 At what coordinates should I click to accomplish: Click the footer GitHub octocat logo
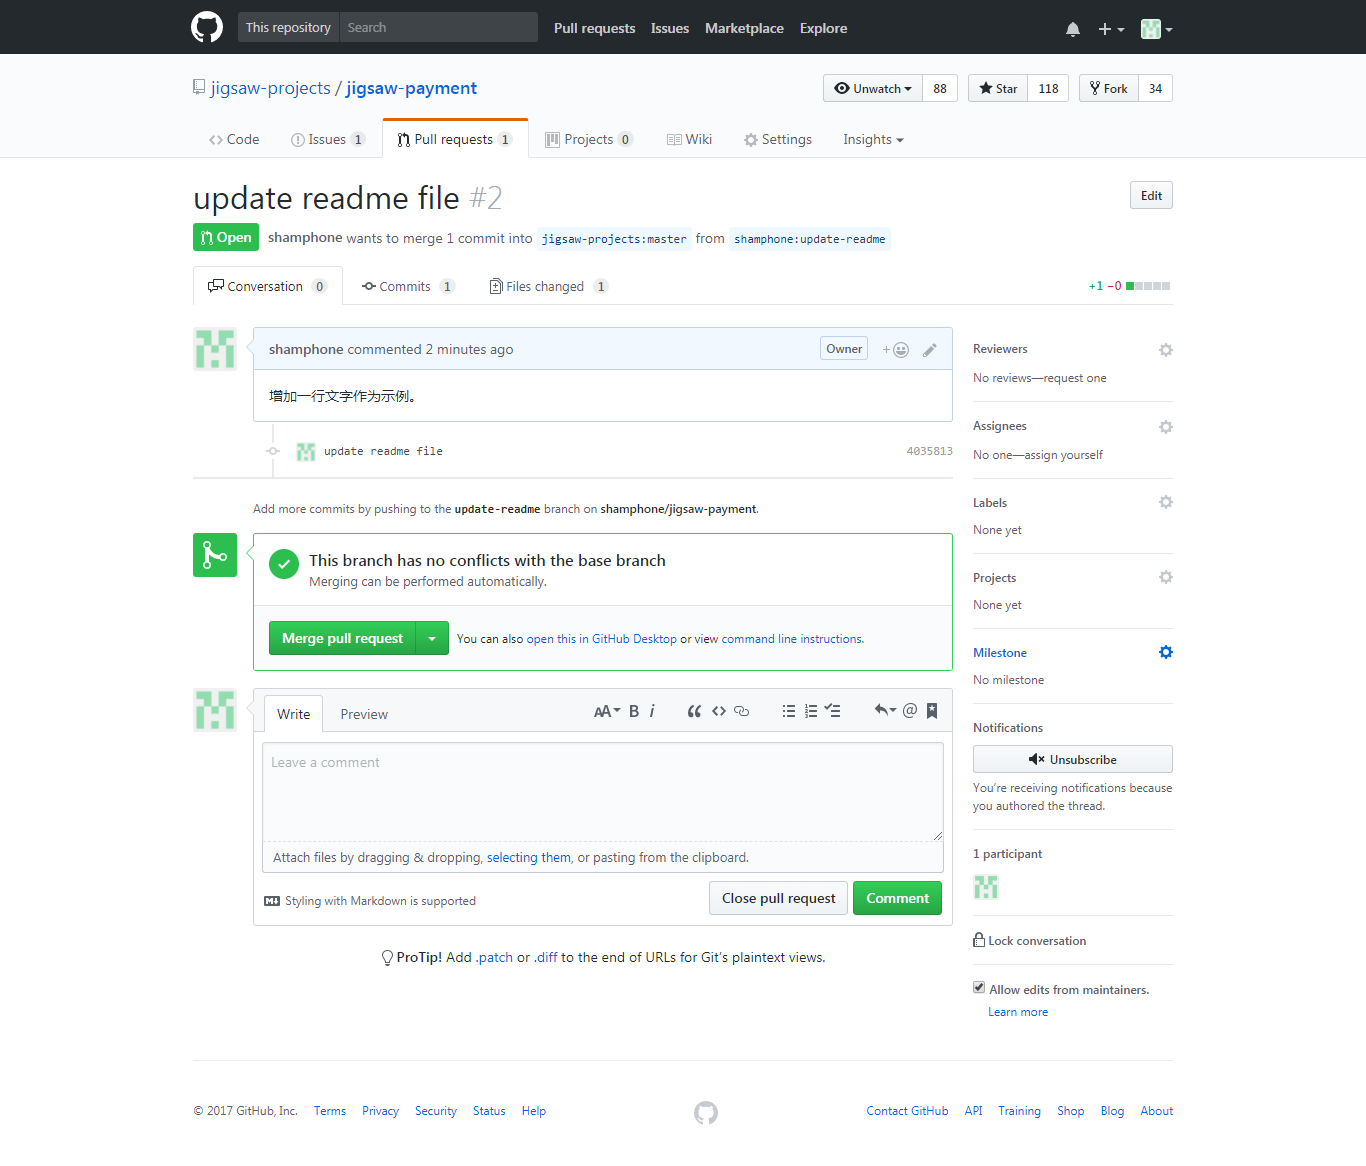706,1112
